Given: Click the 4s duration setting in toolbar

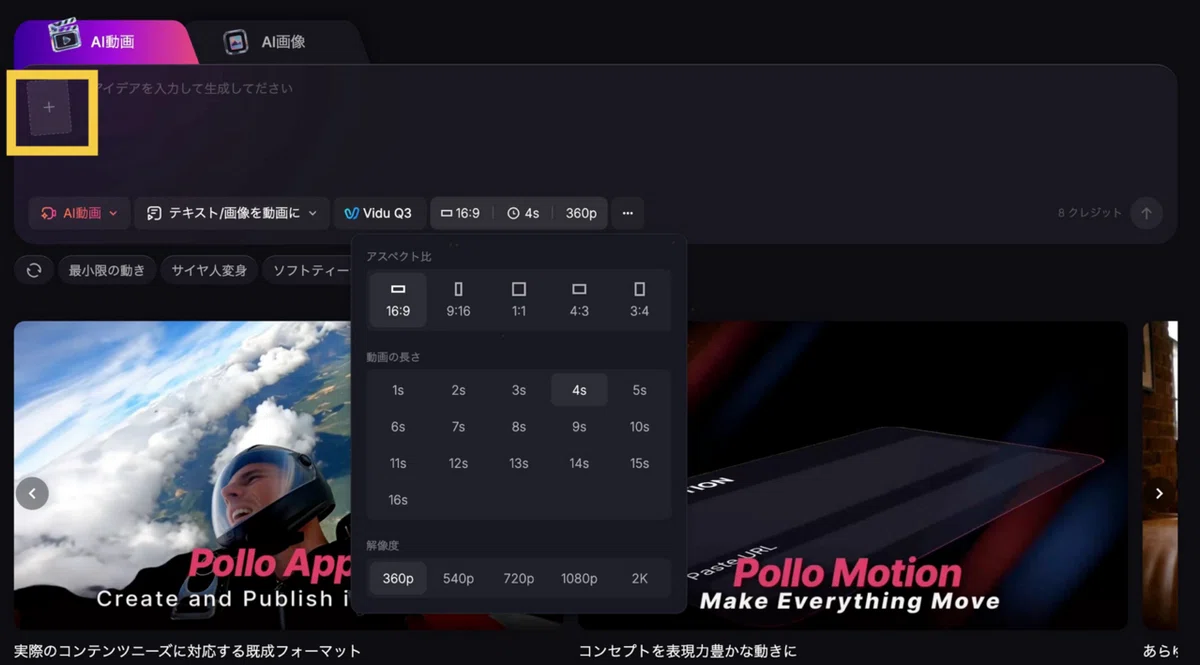Looking at the screenshot, I should (x=523, y=213).
